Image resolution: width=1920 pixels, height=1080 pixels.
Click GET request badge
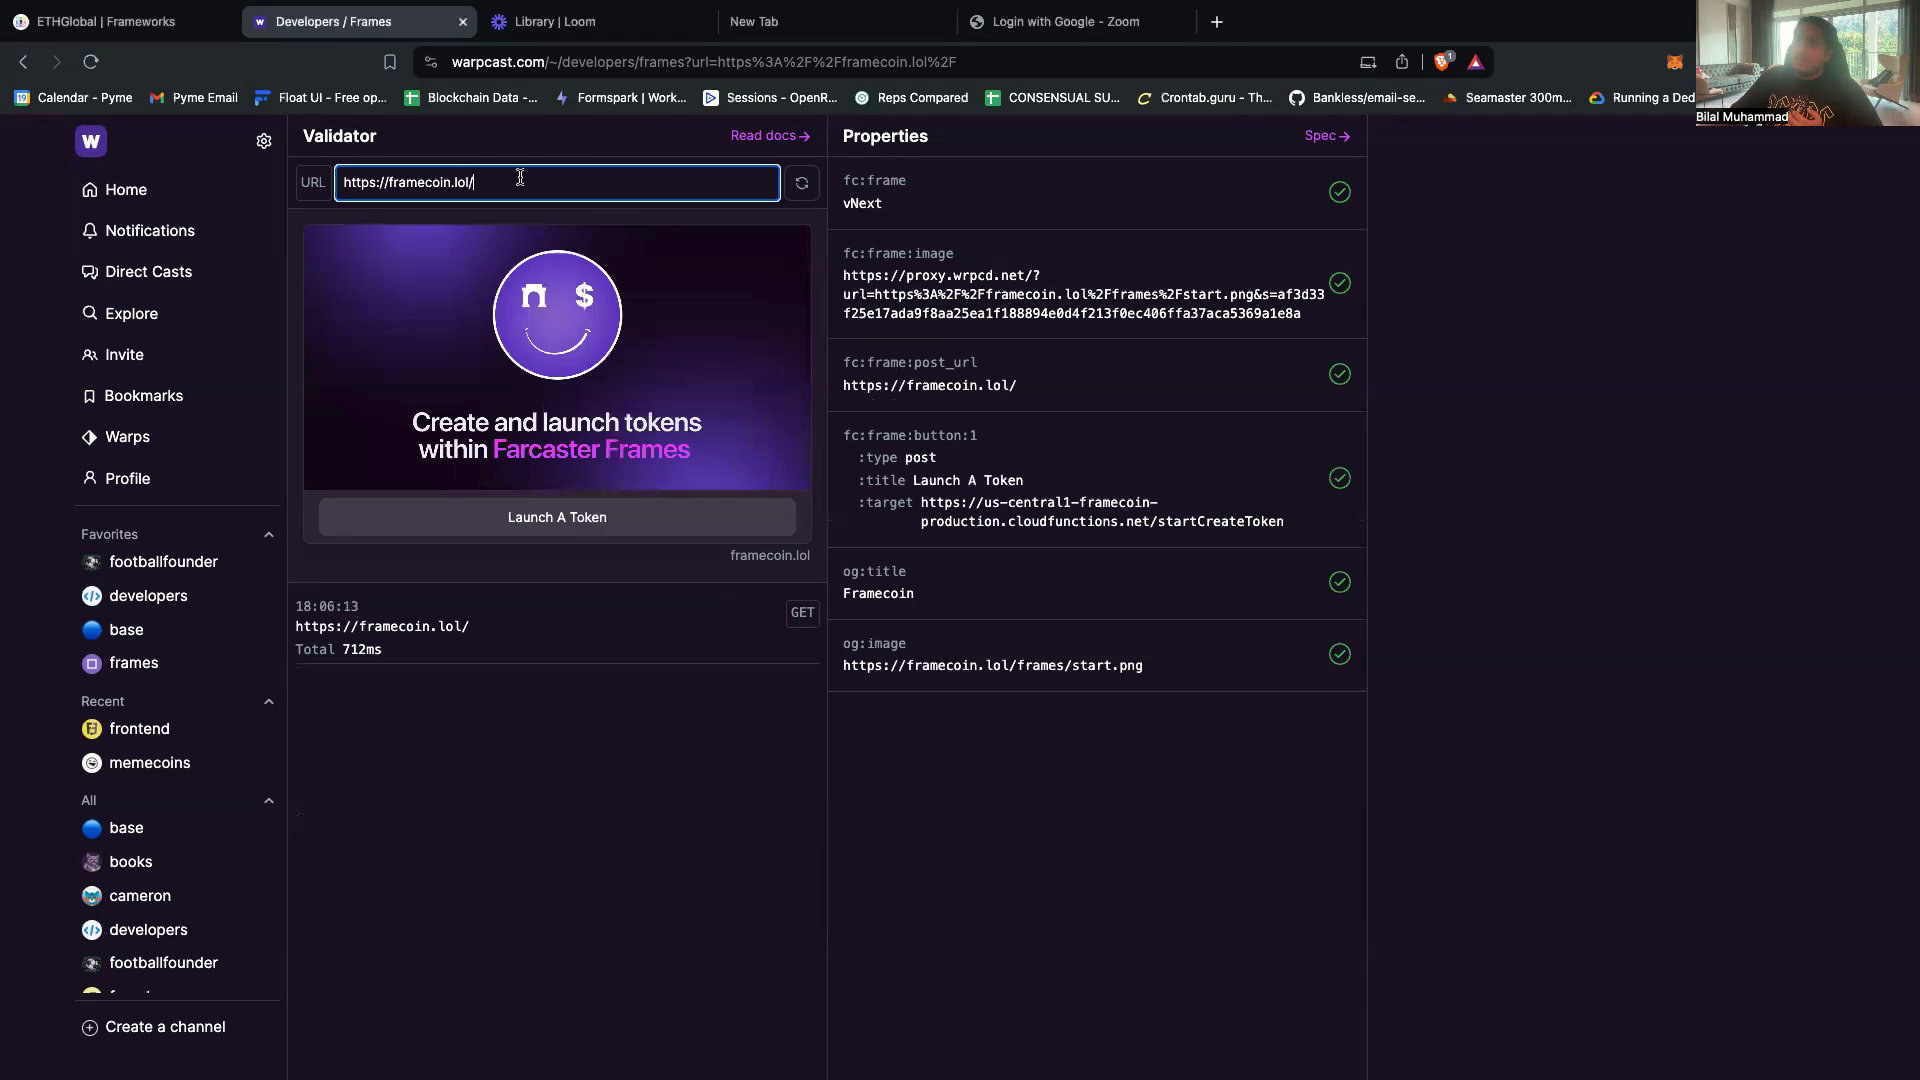coord(802,613)
